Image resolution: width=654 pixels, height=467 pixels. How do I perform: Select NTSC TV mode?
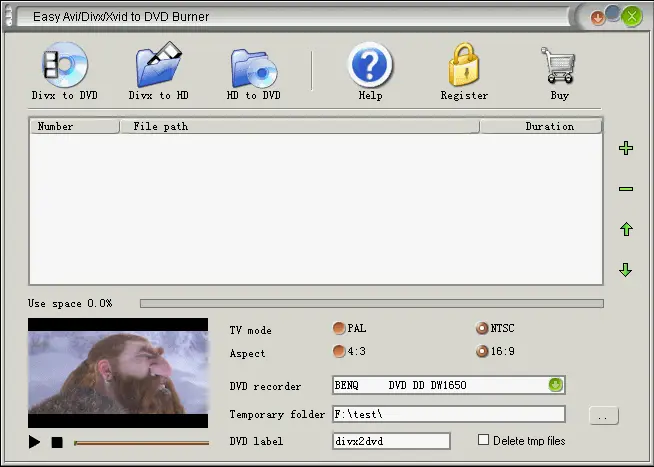point(483,329)
